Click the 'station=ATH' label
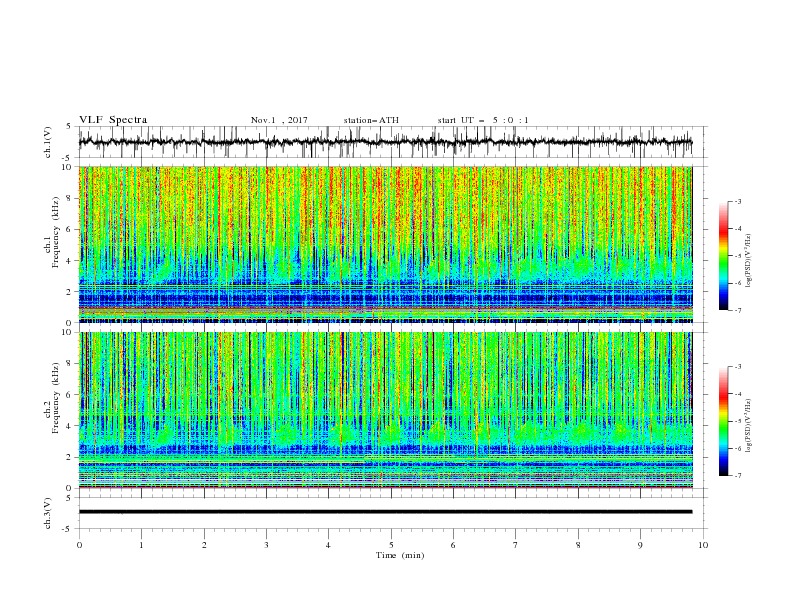 pos(371,120)
